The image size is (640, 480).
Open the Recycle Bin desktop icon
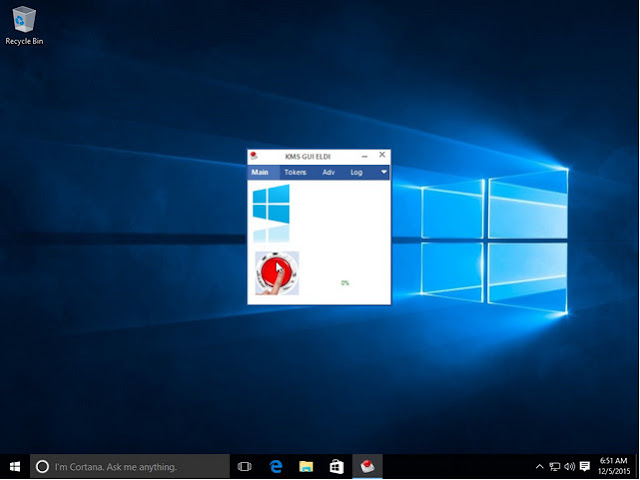pos(24,25)
